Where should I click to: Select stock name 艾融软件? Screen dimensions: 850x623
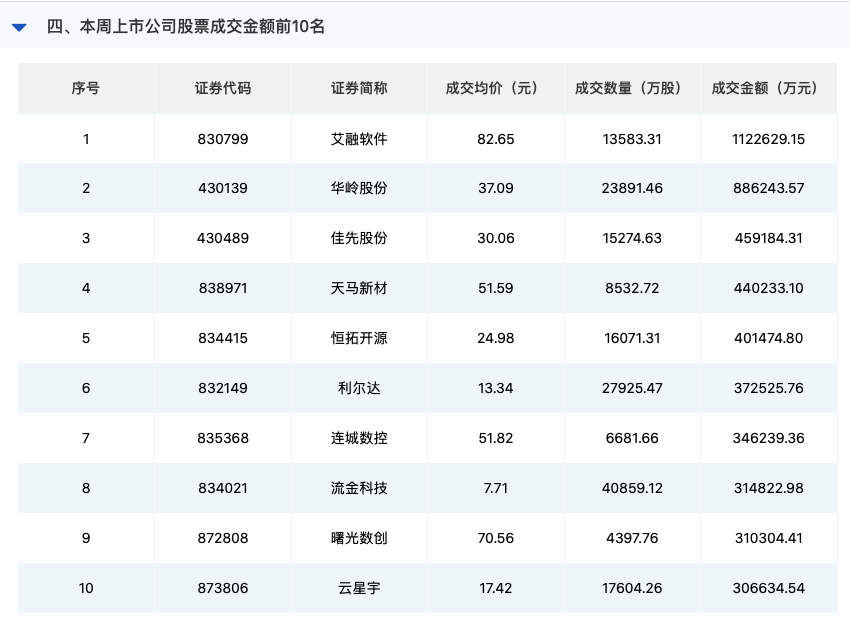[359, 139]
